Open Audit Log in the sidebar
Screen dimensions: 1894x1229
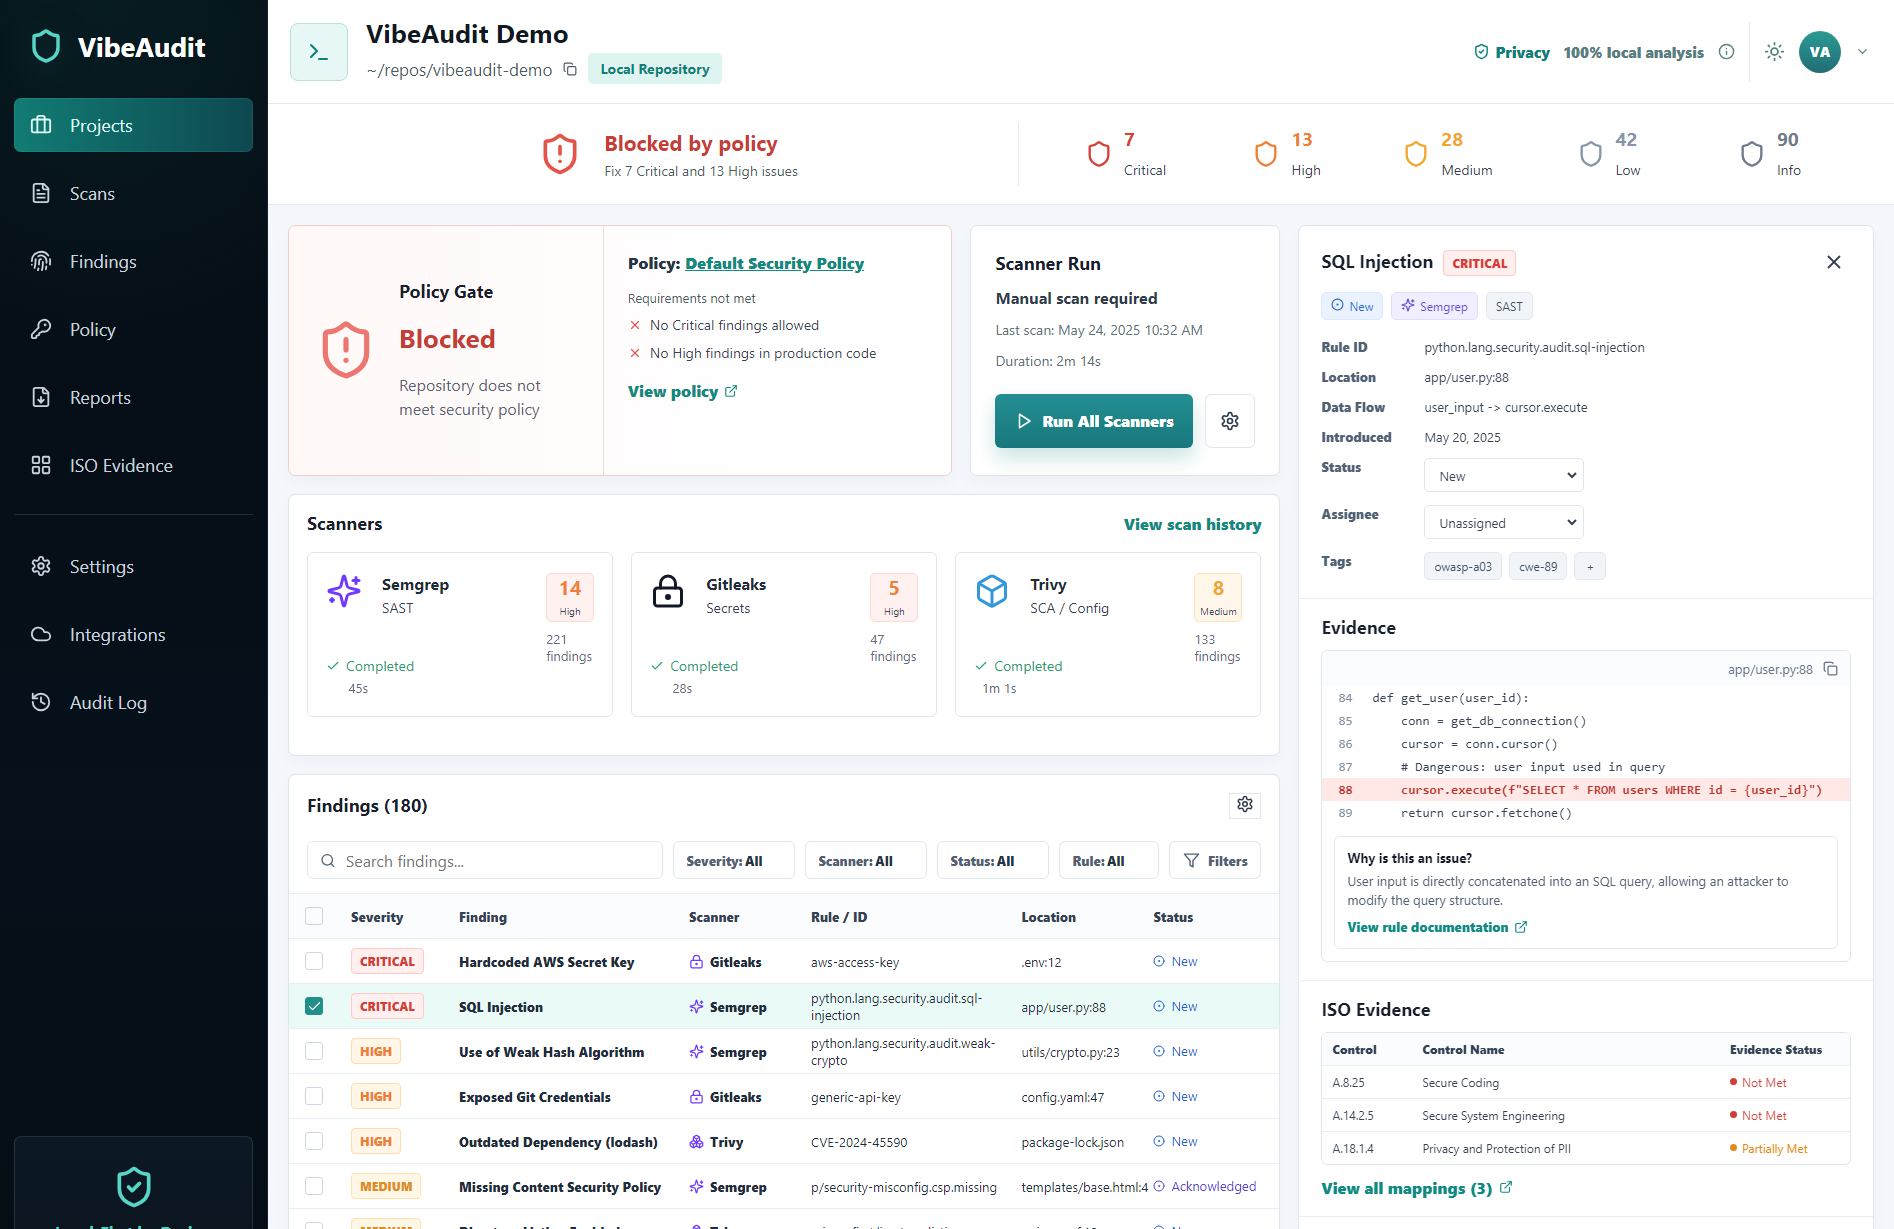click(x=133, y=702)
